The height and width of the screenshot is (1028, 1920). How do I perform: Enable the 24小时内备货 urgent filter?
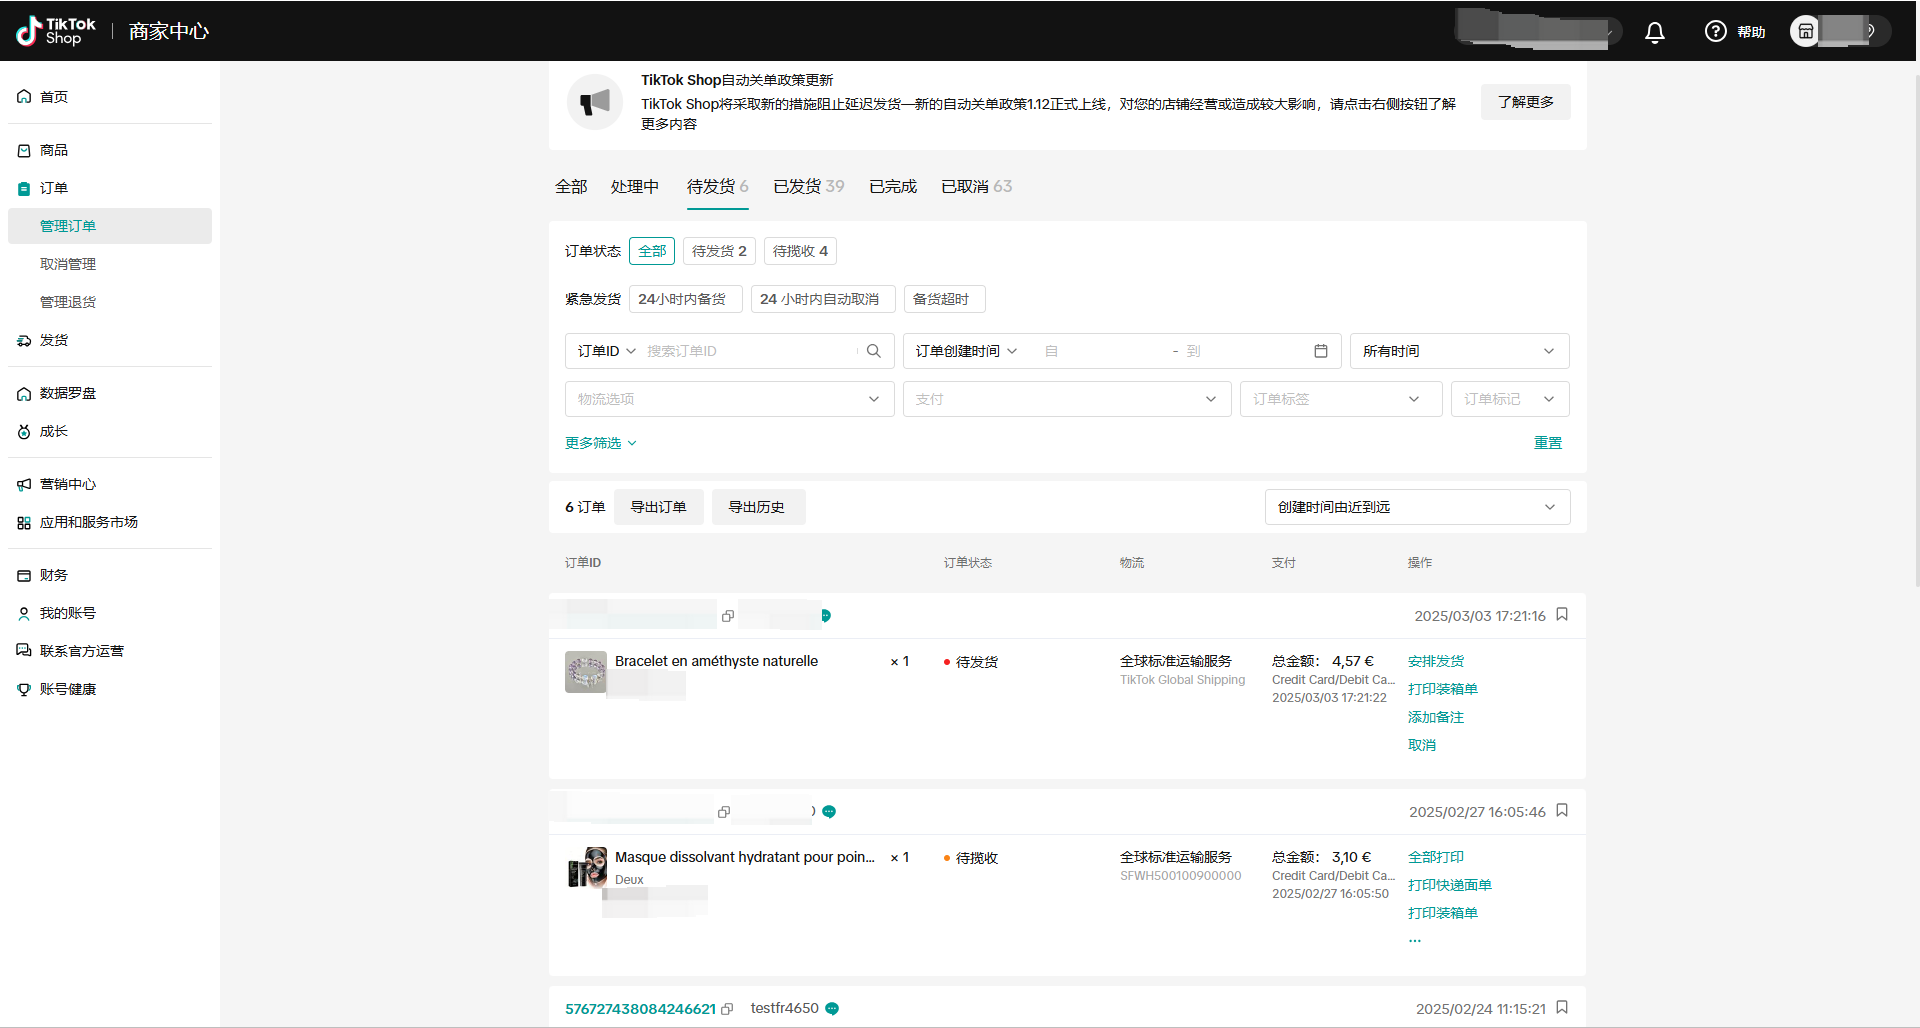(x=685, y=299)
